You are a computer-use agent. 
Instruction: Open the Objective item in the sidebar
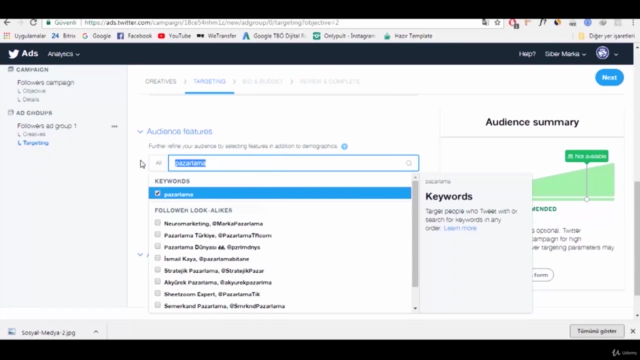click(x=34, y=91)
